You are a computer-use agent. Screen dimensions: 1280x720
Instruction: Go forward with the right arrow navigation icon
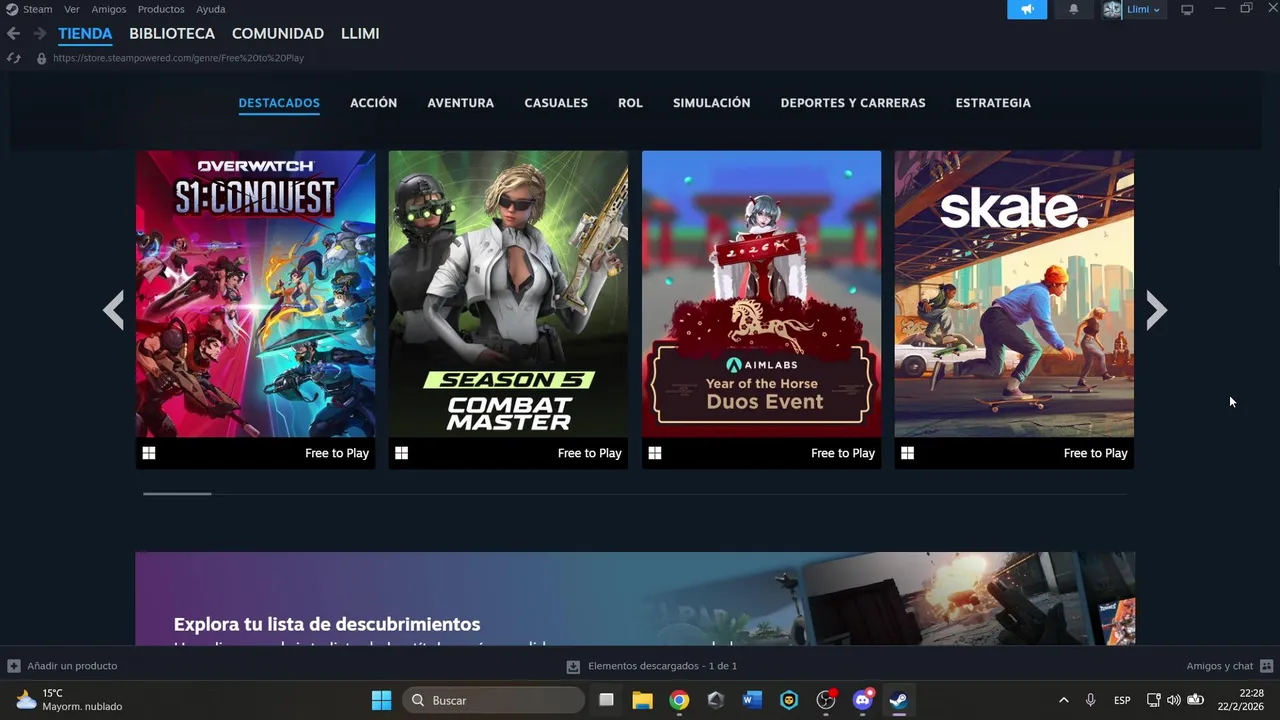39,33
